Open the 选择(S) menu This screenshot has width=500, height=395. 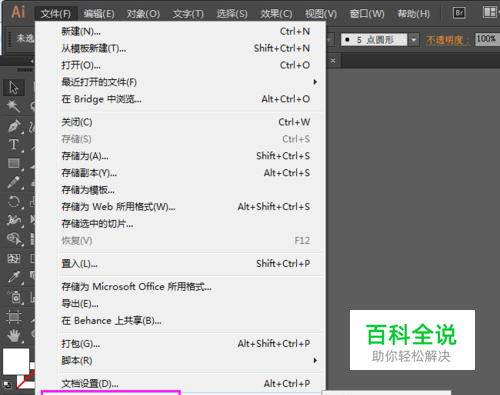pos(232,14)
